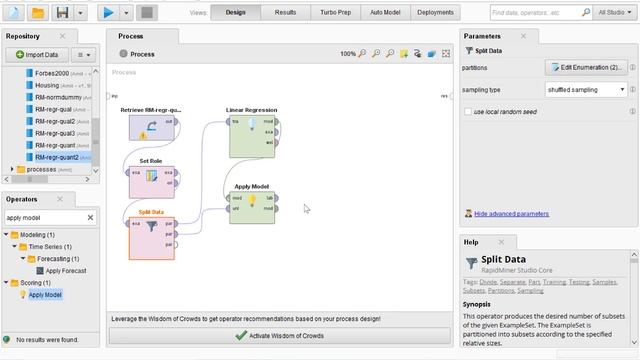Click the search magnifier icon
640x360 pixels.
[x=586, y=12]
